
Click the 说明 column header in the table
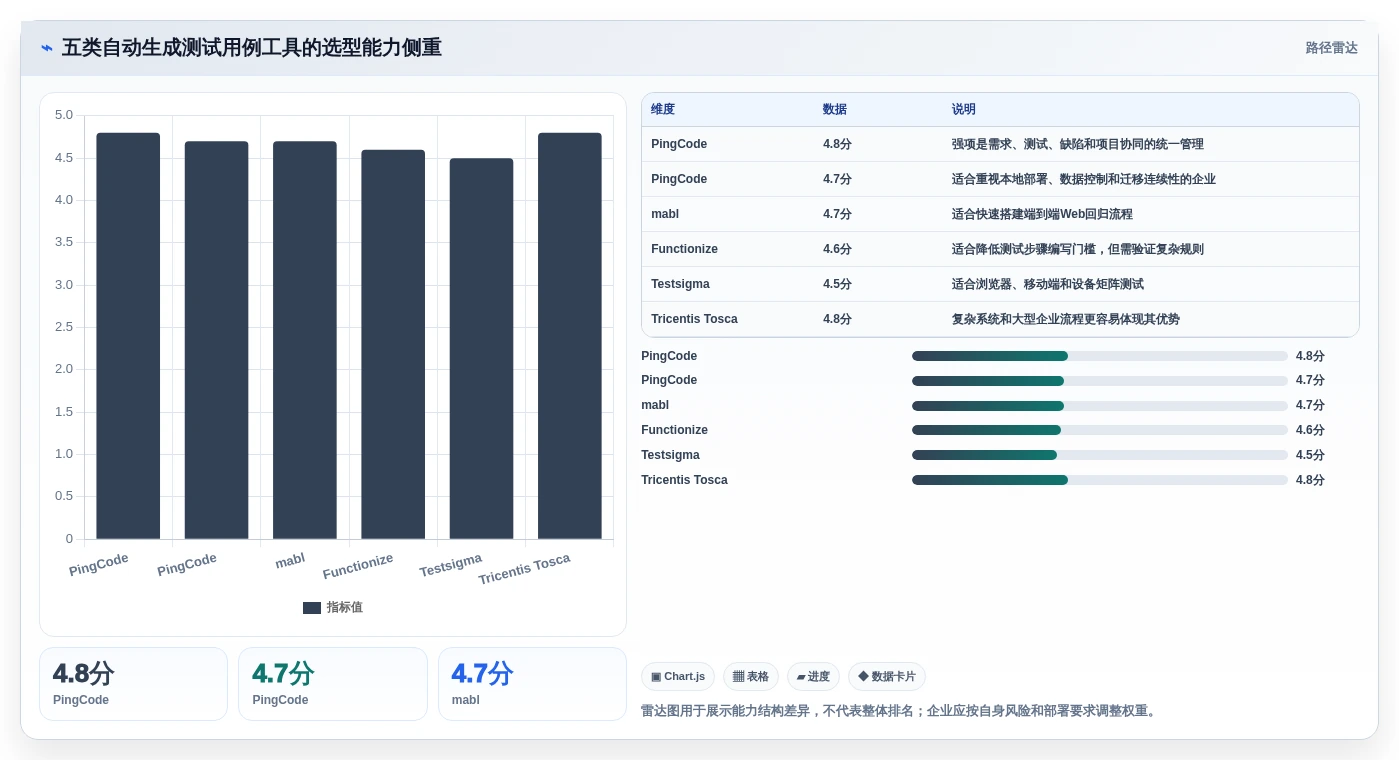964,110
